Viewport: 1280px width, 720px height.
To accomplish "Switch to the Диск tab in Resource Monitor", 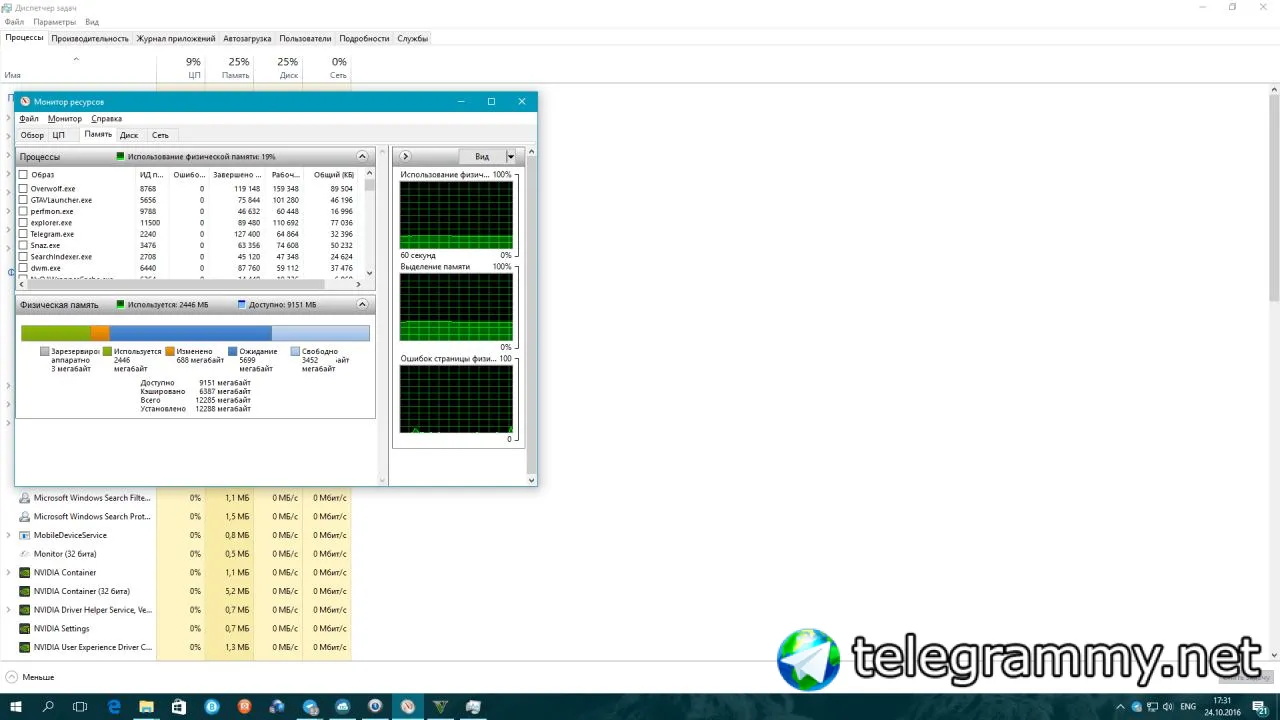I will pyautogui.click(x=129, y=135).
